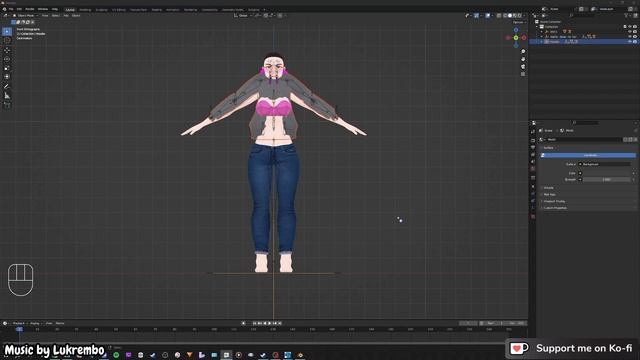Open the Playback popover in timeline
This screenshot has width=640, height=360.
(19, 323)
